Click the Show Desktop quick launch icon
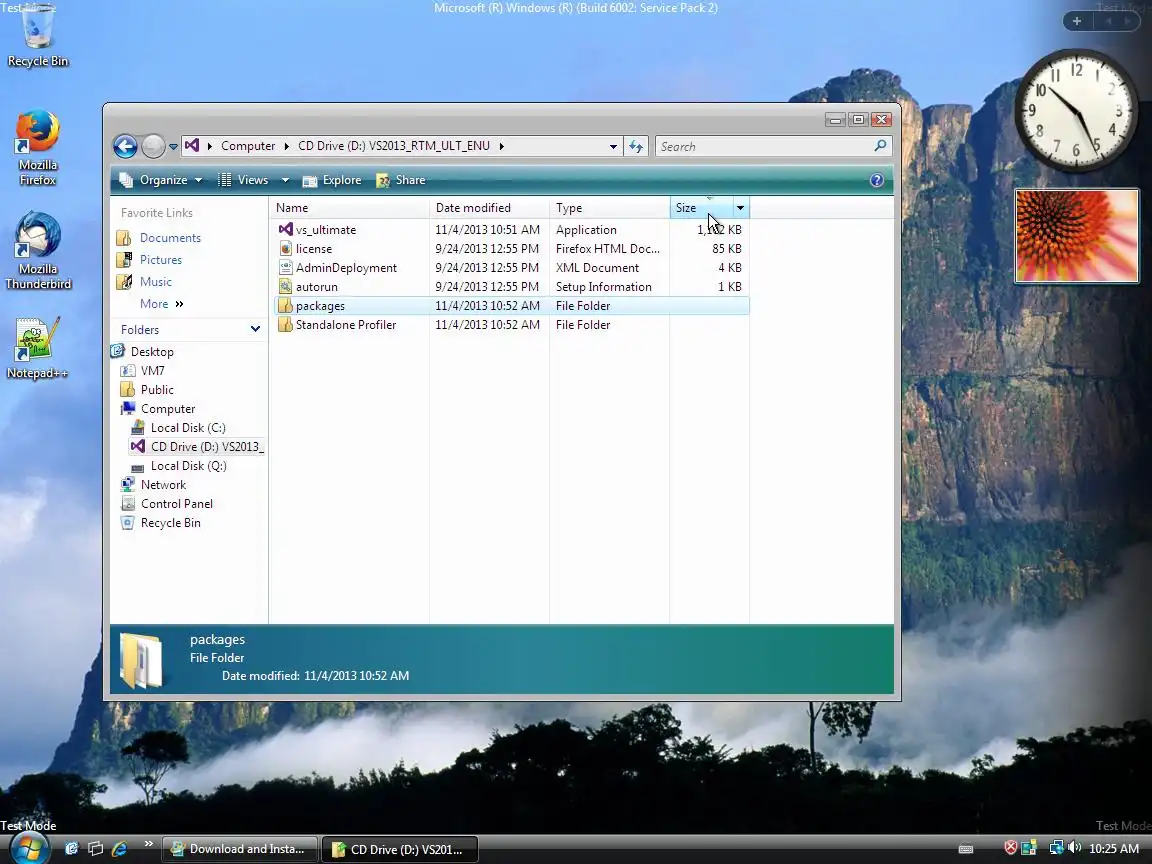Image resolution: width=1152 pixels, height=864 pixels. [x=71, y=849]
